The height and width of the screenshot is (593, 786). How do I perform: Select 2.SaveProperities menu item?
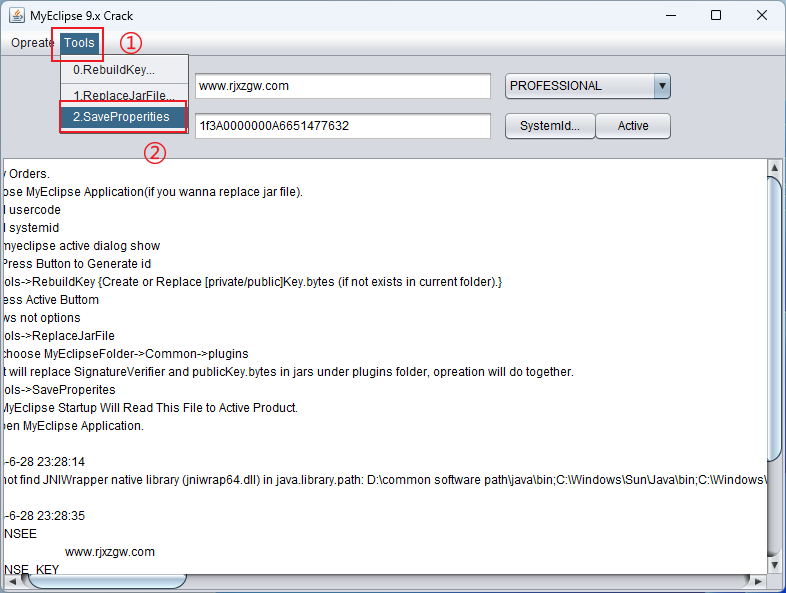[x=122, y=117]
